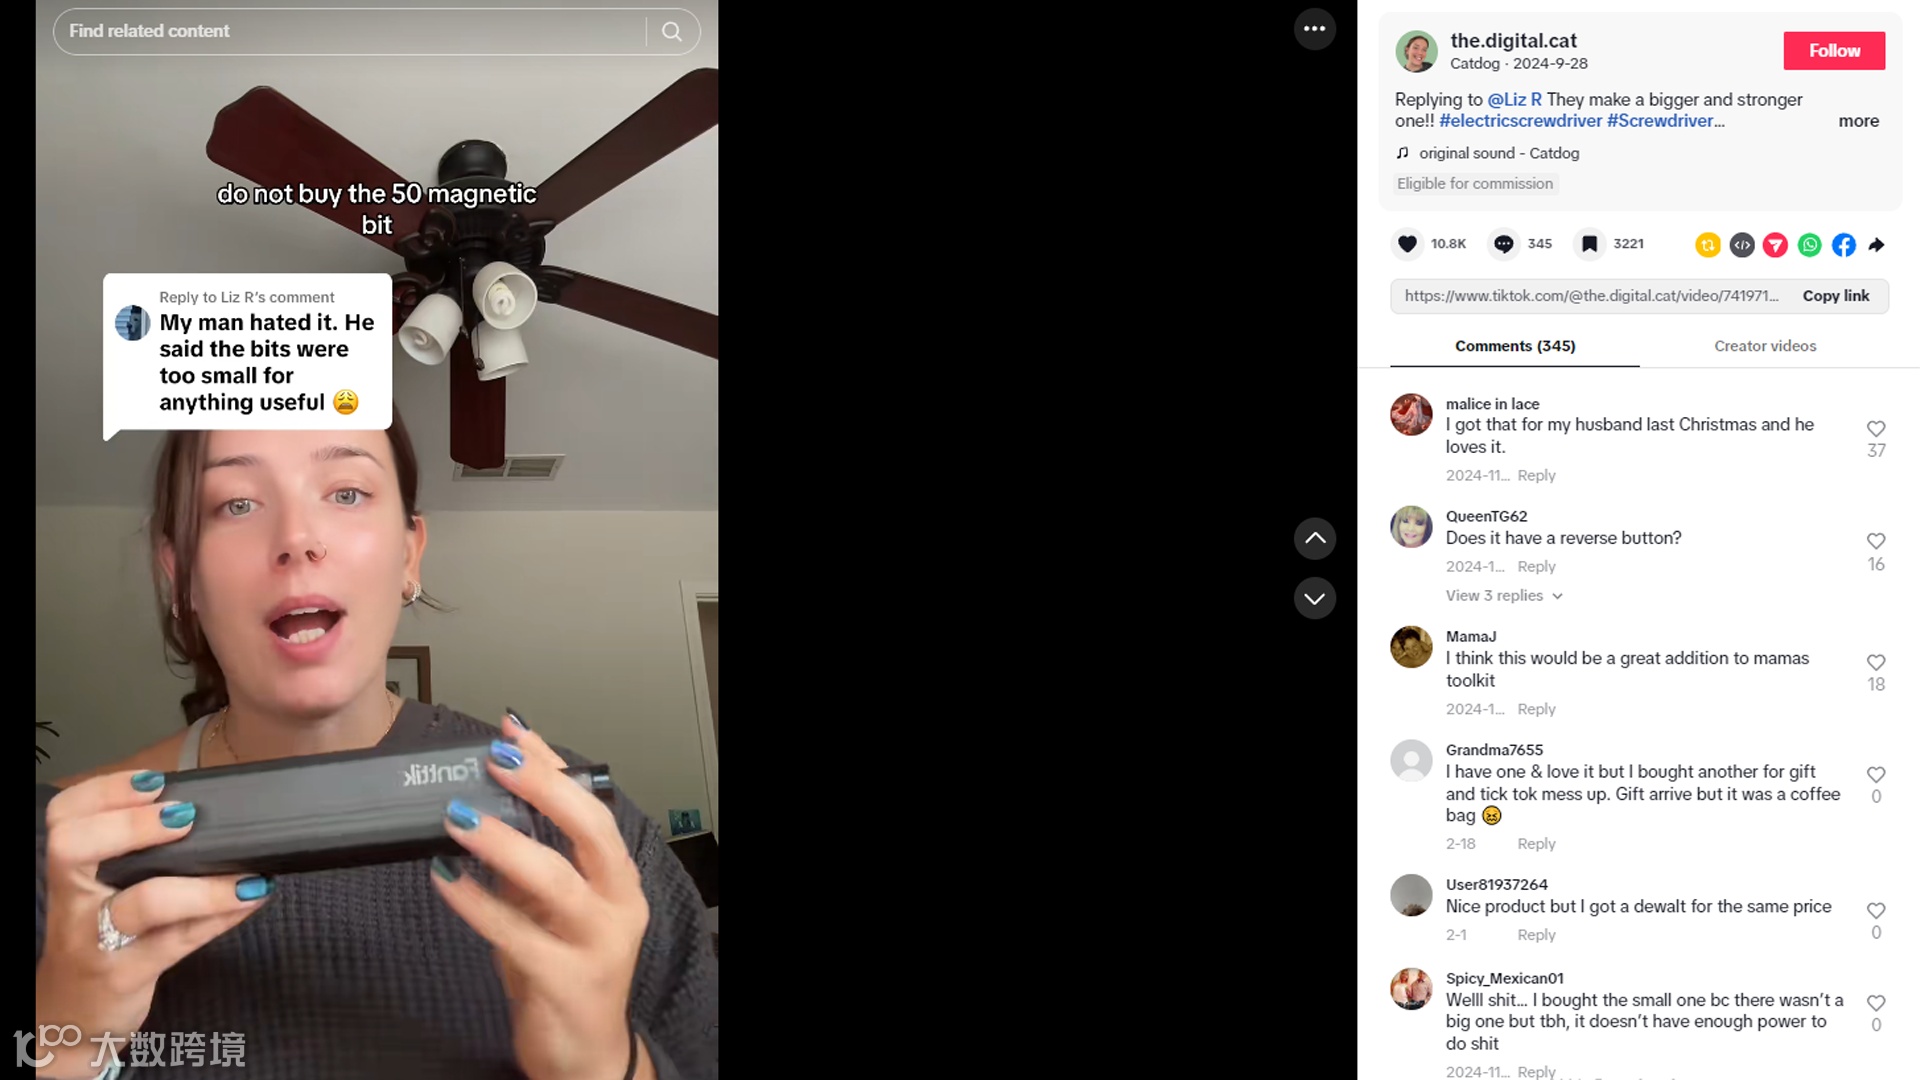This screenshot has width=1920, height=1080.
Task: Like the video with the heart icon
Action: point(1407,244)
